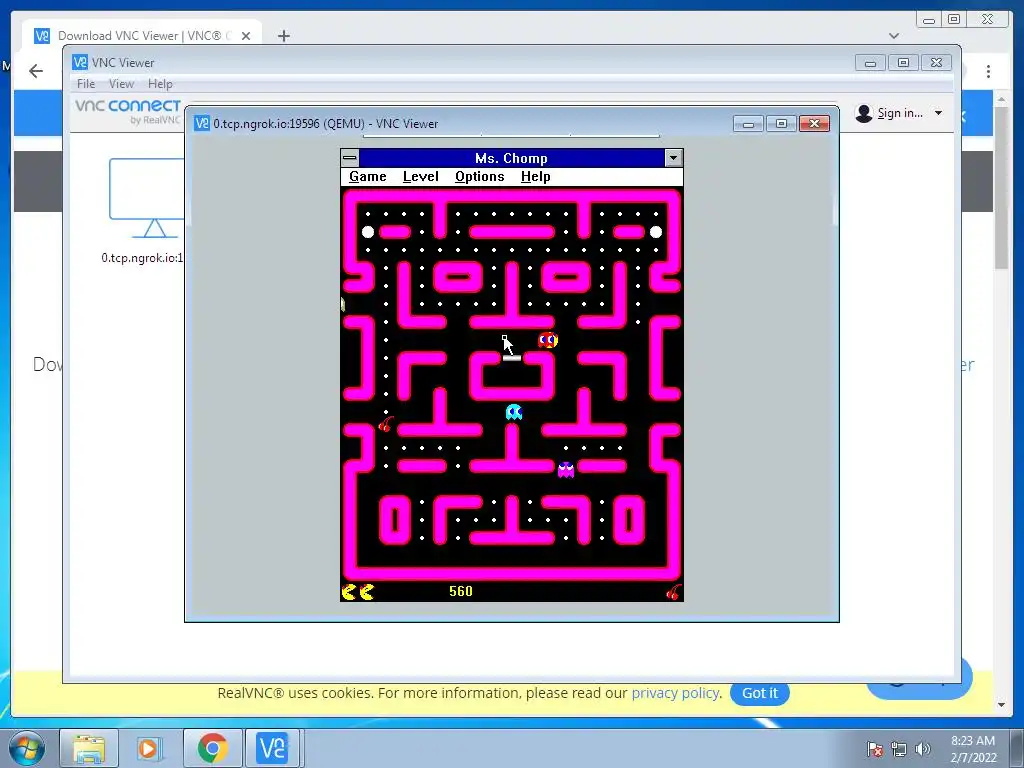Click the volume speaker tray icon

922,749
